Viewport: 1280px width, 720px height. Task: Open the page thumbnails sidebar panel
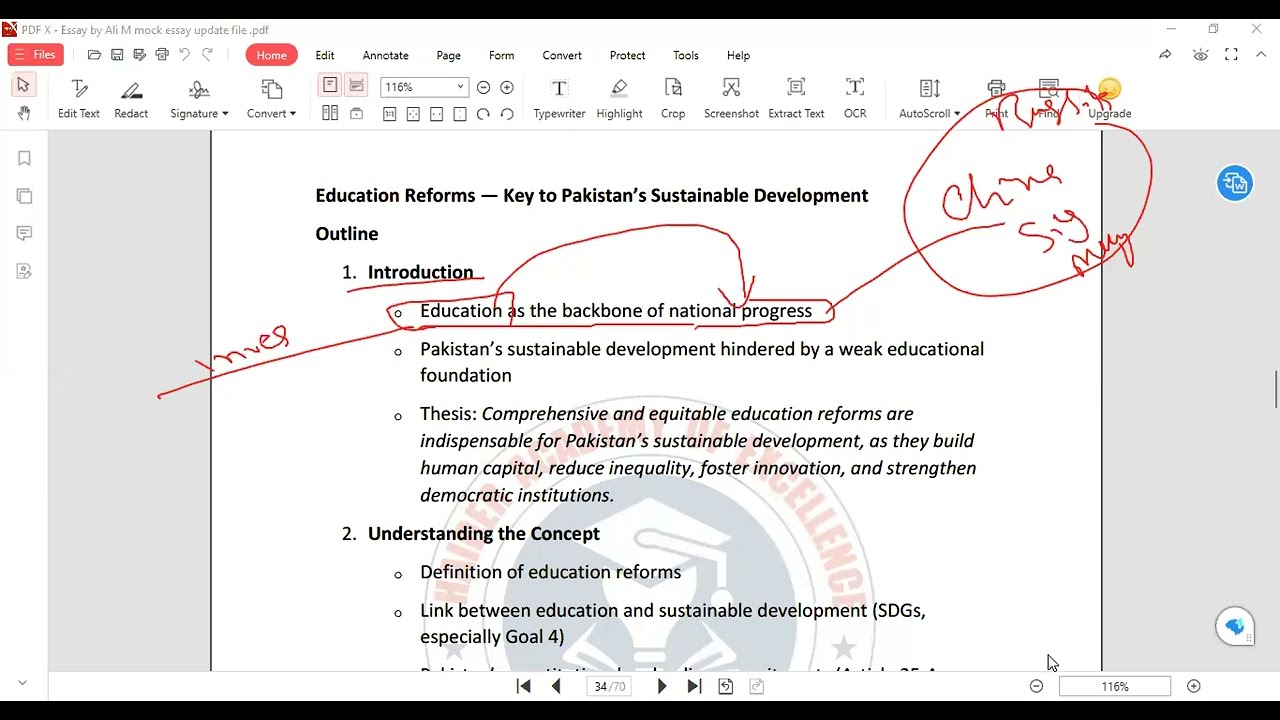[x=24, y=196]
